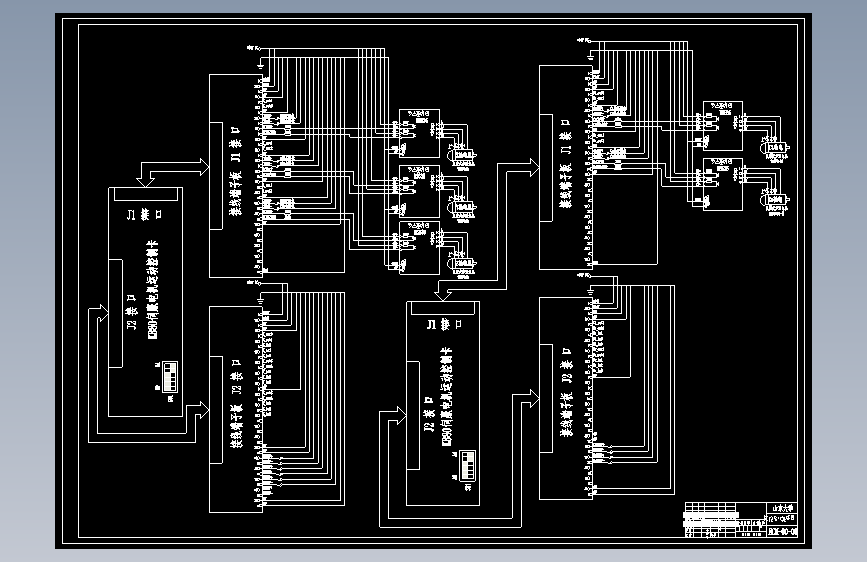The image size is (867, 562).
Task: Select the middle servo driver box in center
Action: click(x=420, y=191)
